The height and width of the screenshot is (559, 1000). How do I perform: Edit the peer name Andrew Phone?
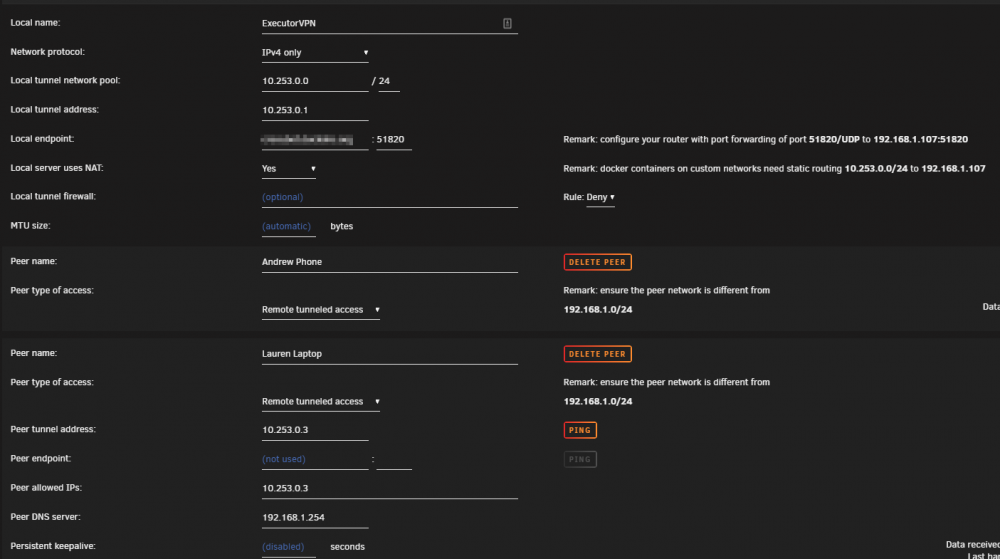coord(390,262)
